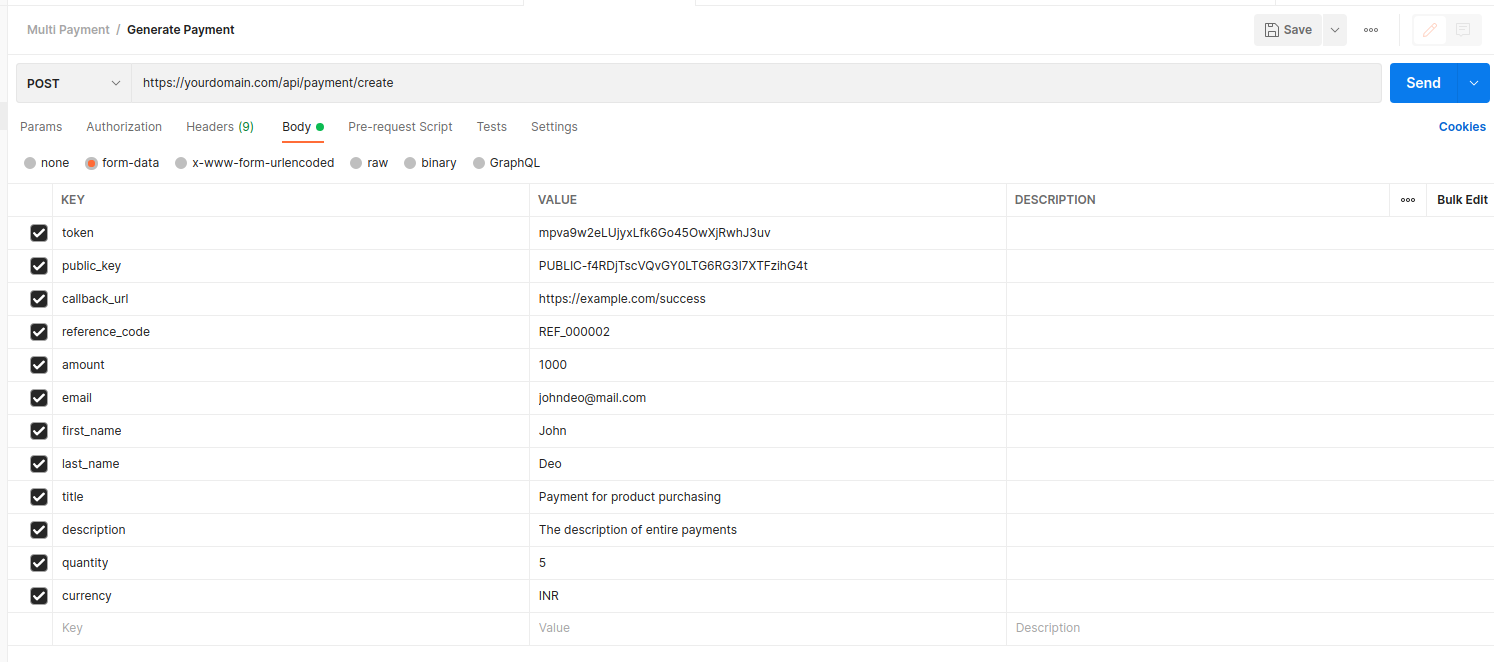Viewport: 1494px width, 662px height.
Task: Choose x-www-form-urlencoded body option
Action: (x=181, y=163)
